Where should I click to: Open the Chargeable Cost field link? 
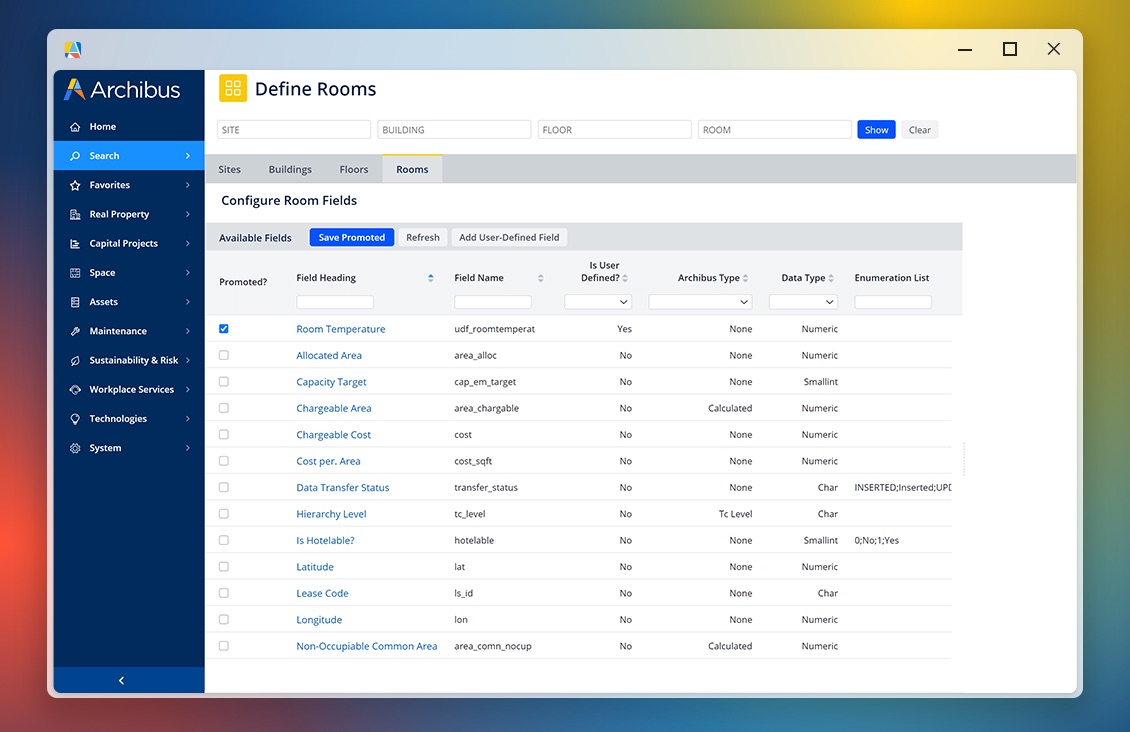[333, 435]
